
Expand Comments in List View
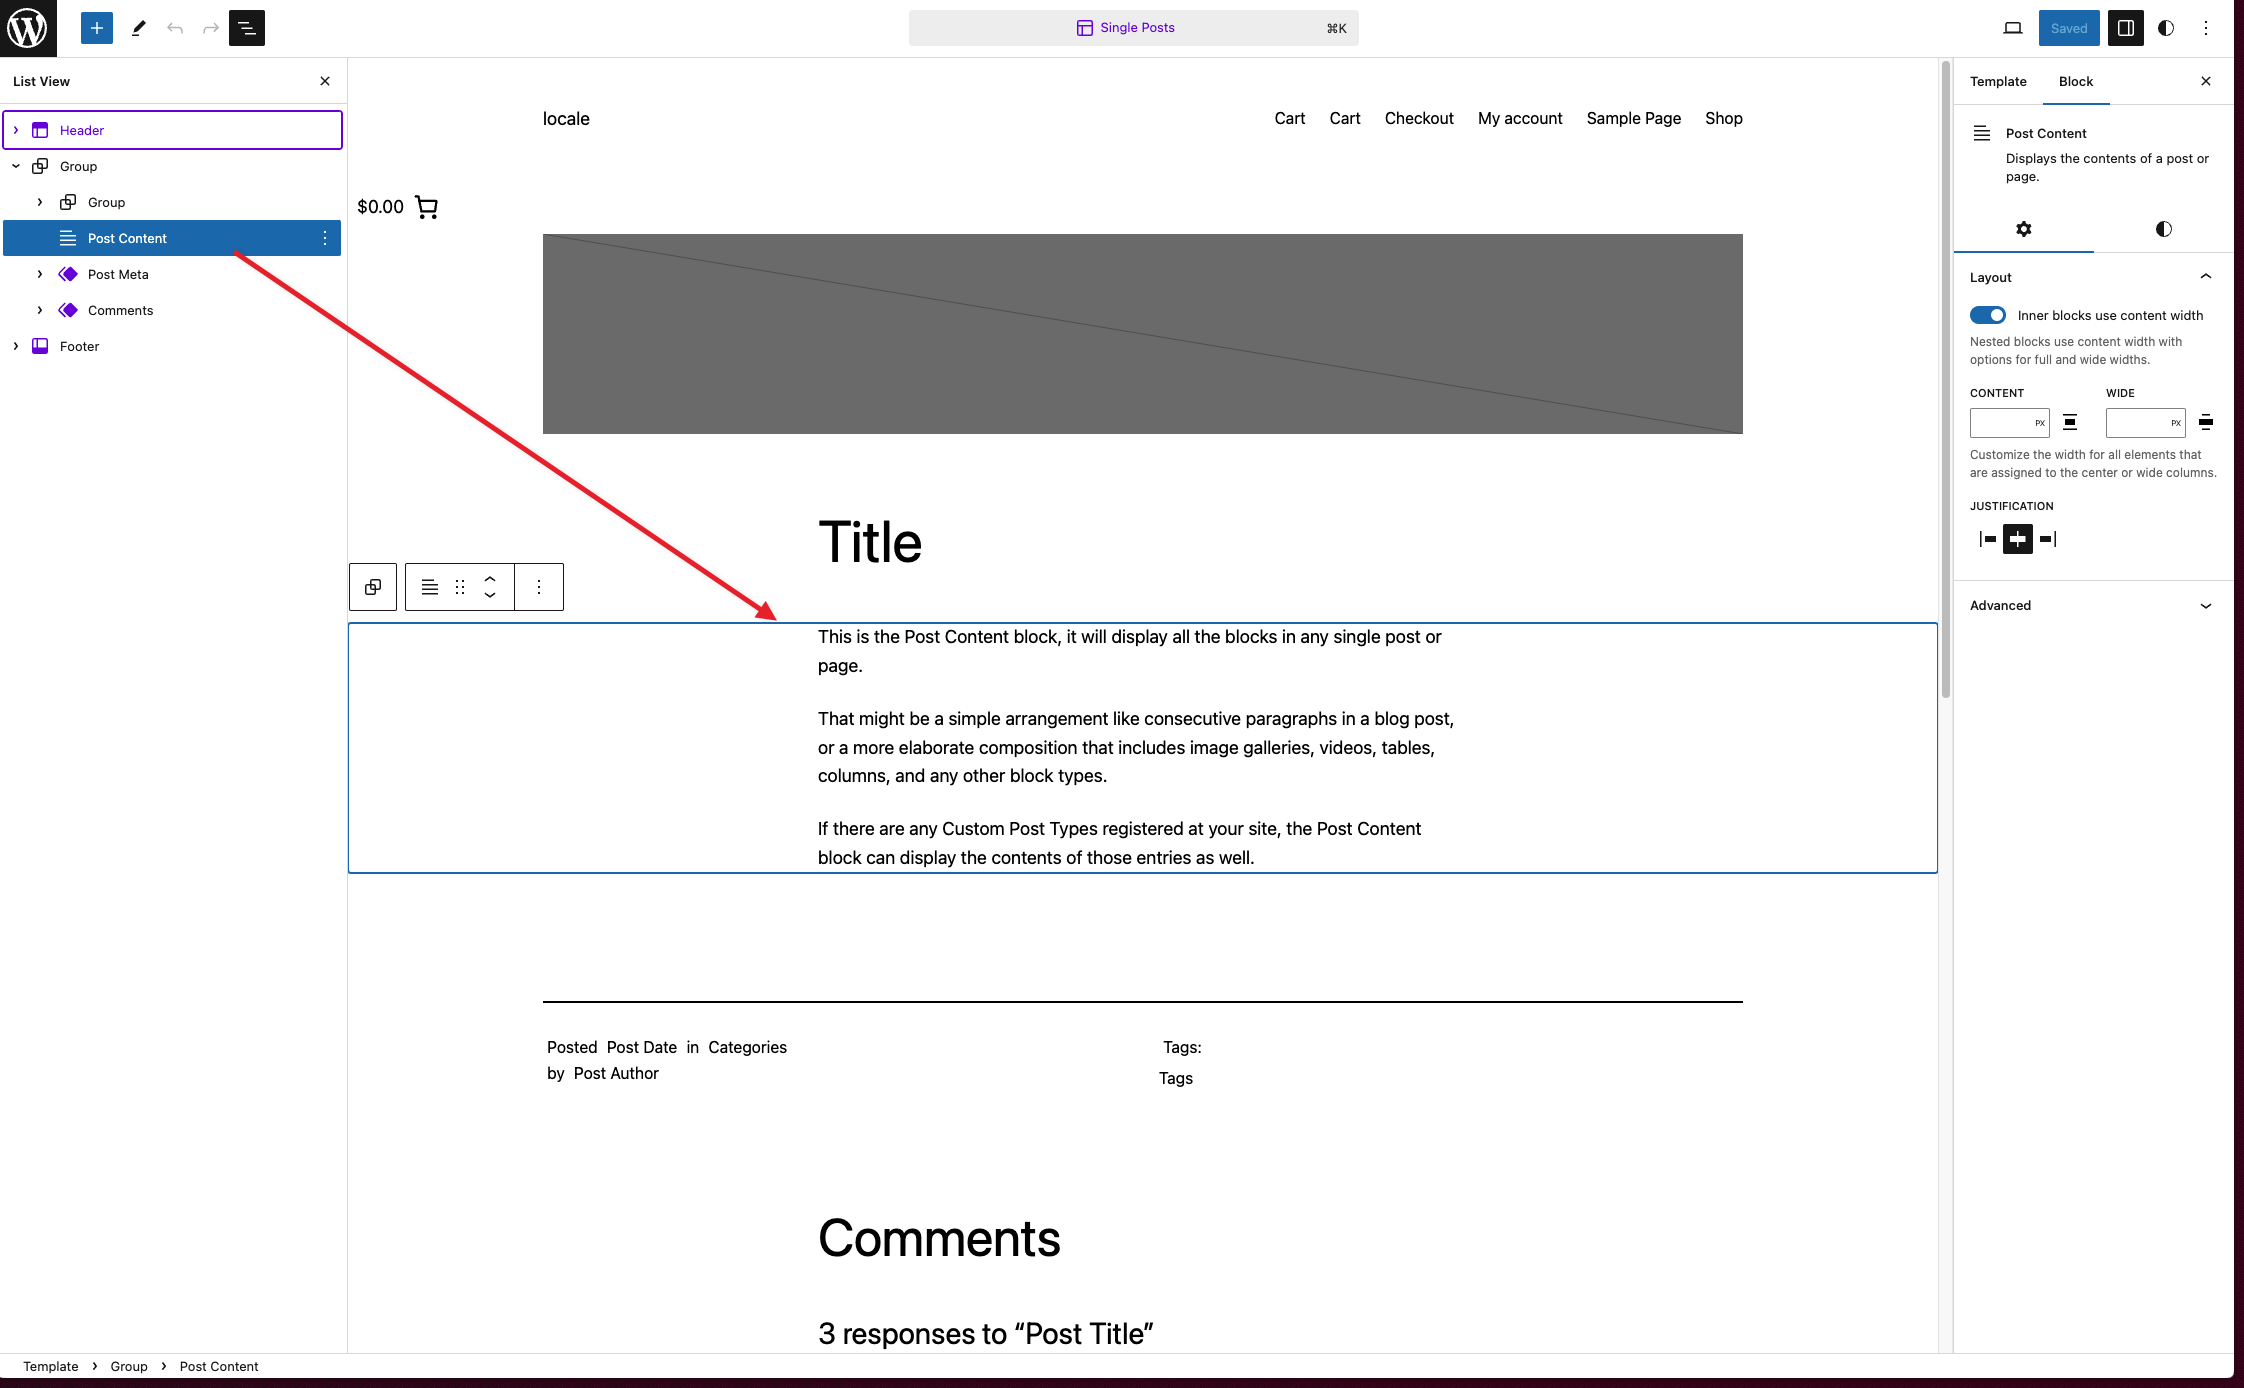[x=40, y=310]
